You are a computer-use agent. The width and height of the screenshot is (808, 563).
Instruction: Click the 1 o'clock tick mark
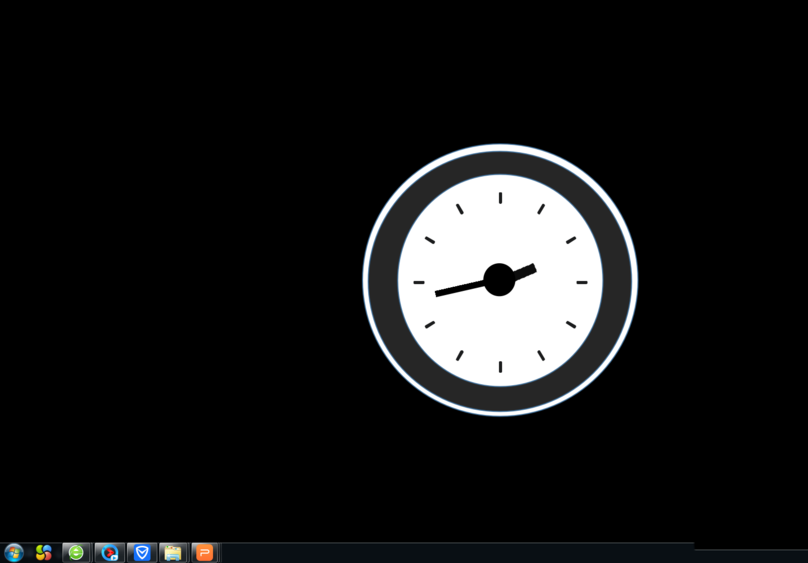coord(541,209)
